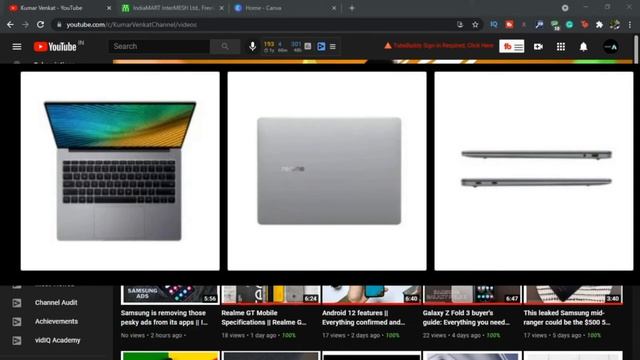Click the install app icon in address bar
Screen dimensions: 640x360
(x=460, y=24)
